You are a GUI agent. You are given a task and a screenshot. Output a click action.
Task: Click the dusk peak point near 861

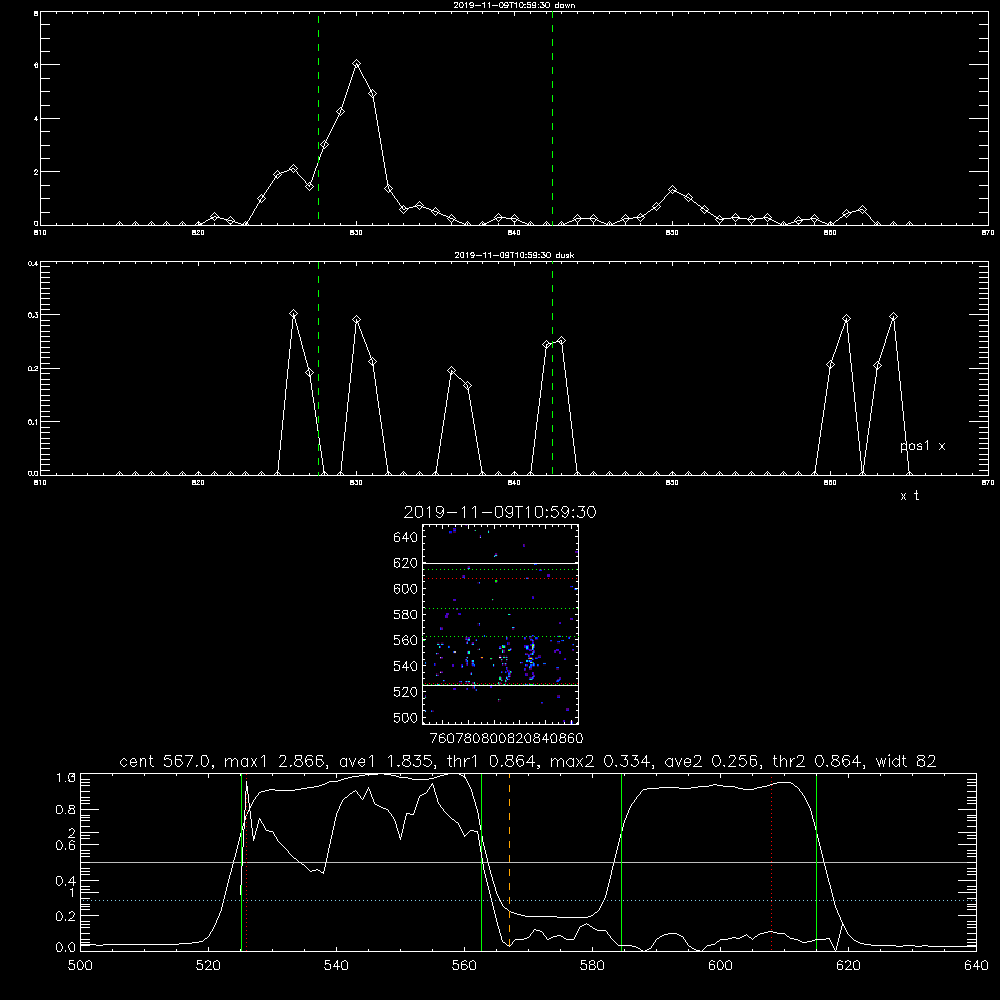(x=846, y=318)
